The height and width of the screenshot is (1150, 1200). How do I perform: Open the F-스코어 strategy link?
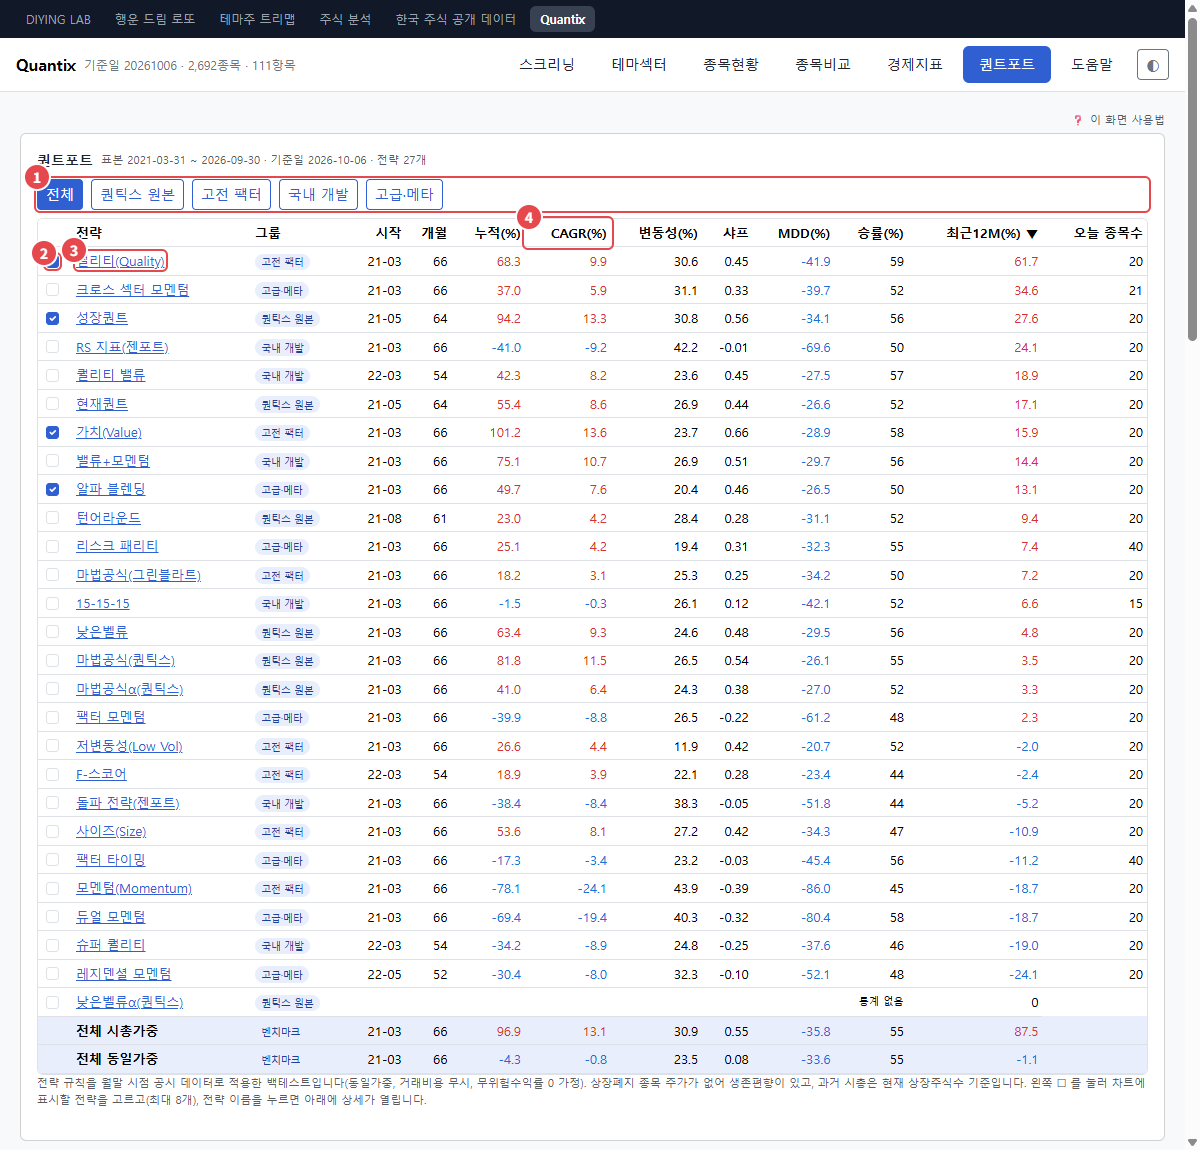101,774
